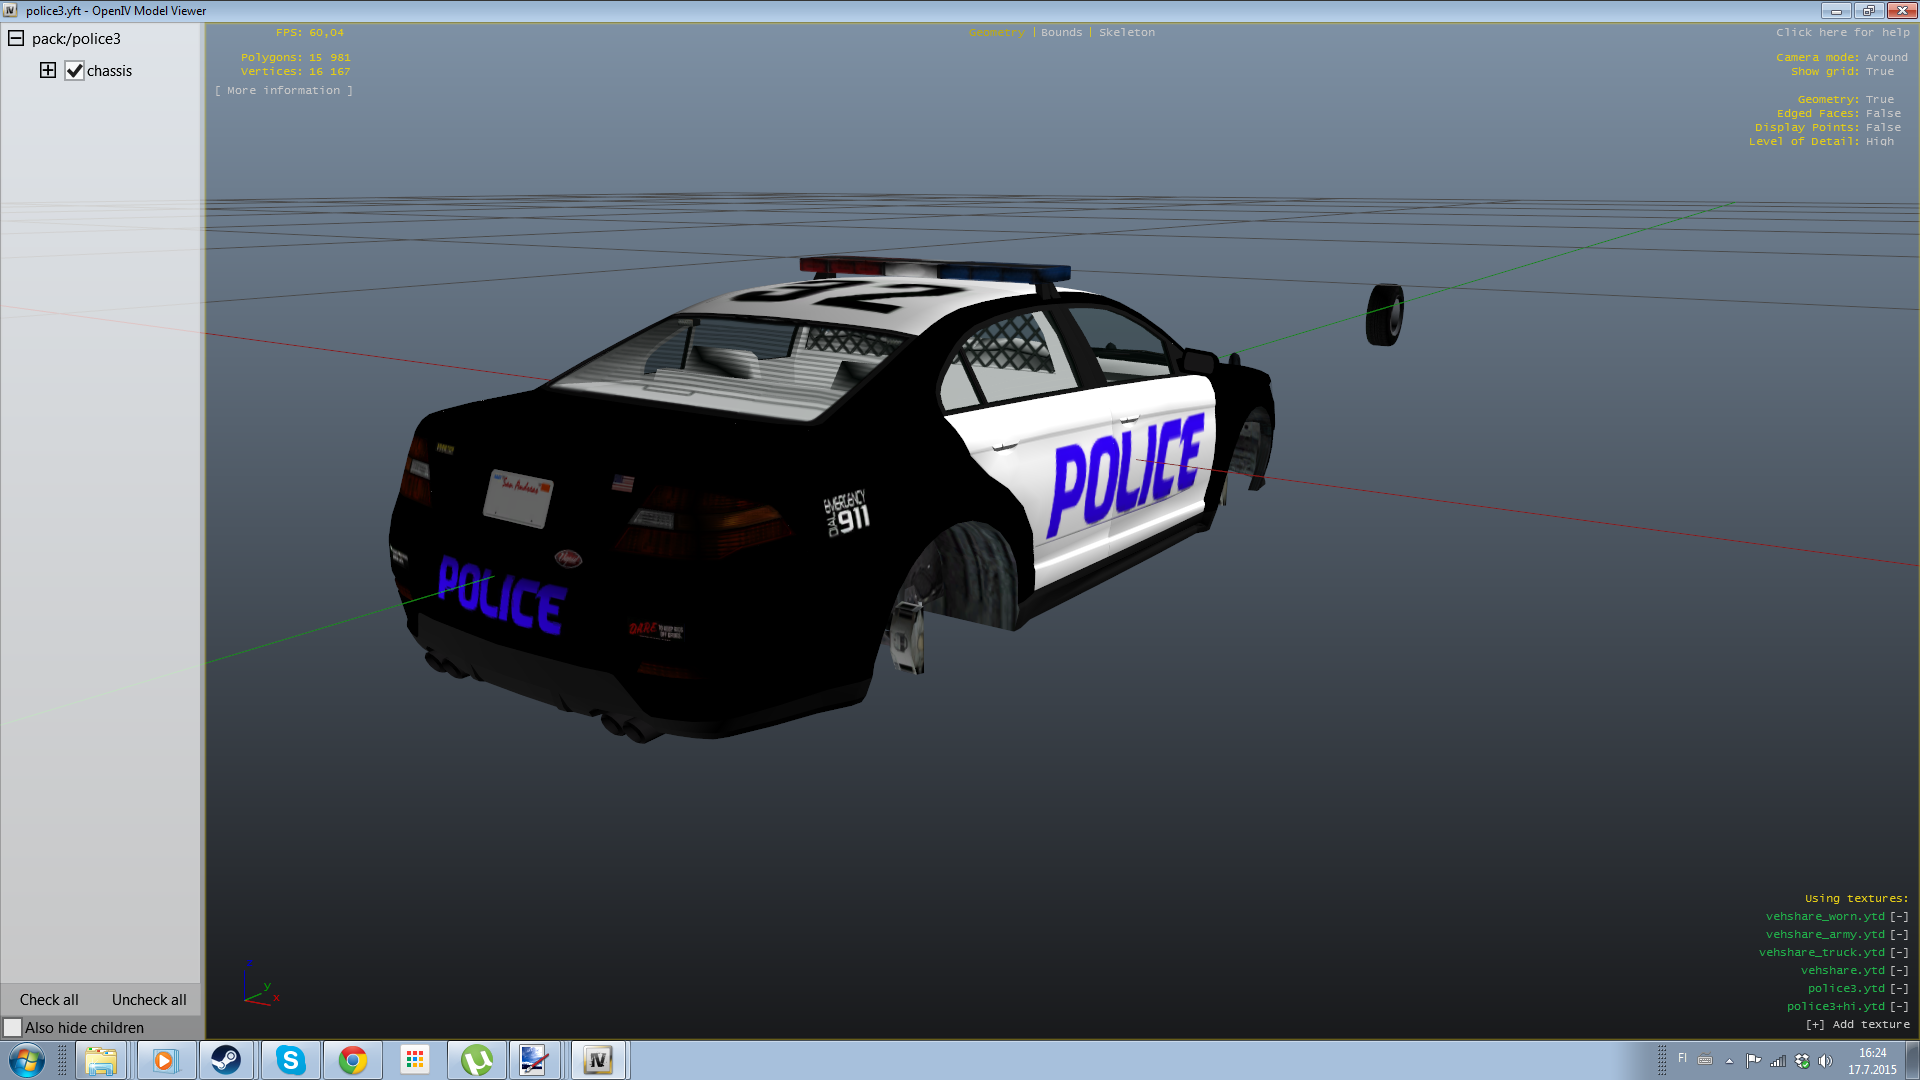Open Steam from the taskbar
This screenshot has height=1080, width=1920.
pyautogui.click(x=226, y=1060)
